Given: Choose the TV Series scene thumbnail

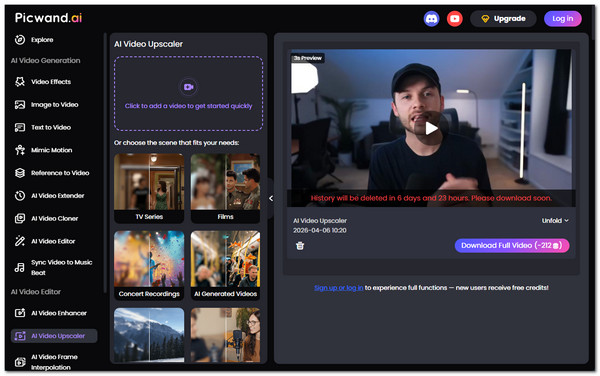Looking at the screenshot, I should click(x=149, y=188).
